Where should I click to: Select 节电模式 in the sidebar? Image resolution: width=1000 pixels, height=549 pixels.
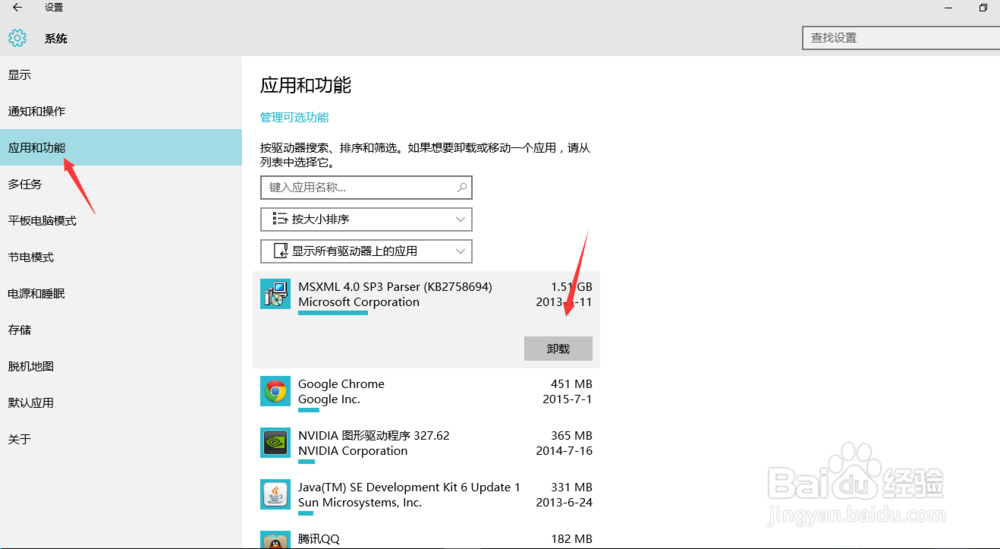pyautogui.click(x=121, y=257)
